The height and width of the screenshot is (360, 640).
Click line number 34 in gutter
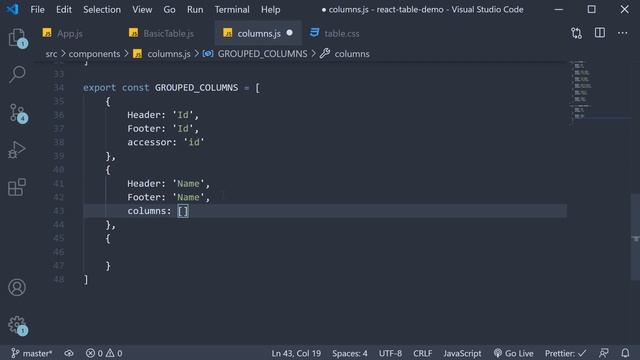coord(58,88)
